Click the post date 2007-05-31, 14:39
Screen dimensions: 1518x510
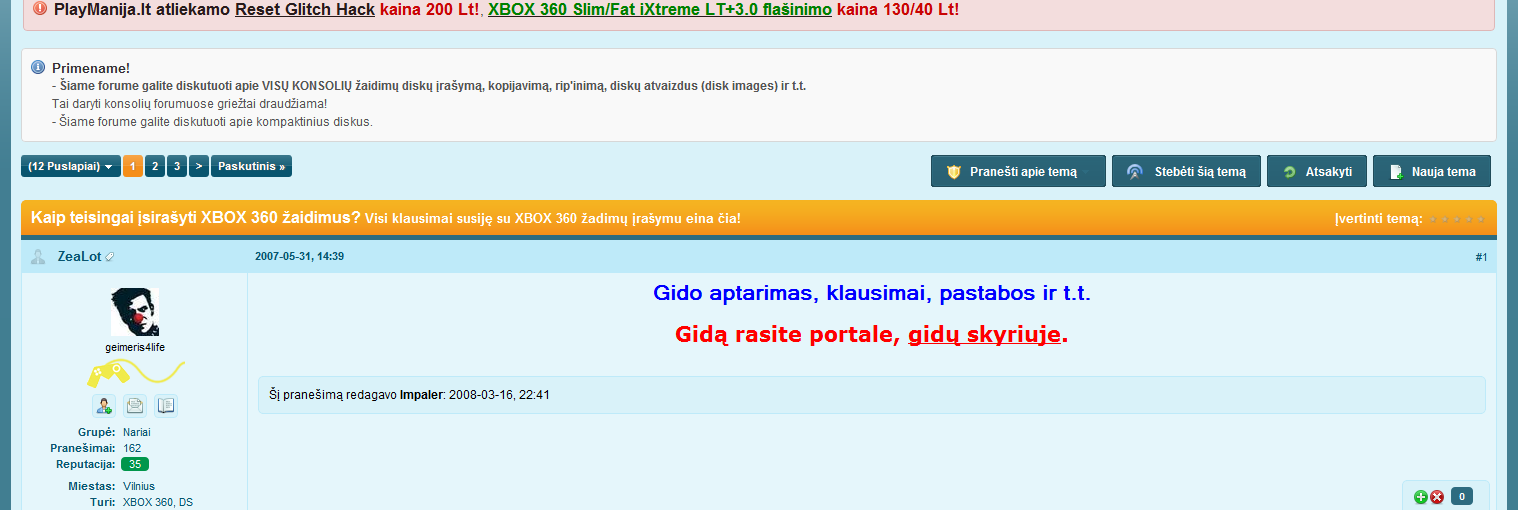[x=299, y=257]
